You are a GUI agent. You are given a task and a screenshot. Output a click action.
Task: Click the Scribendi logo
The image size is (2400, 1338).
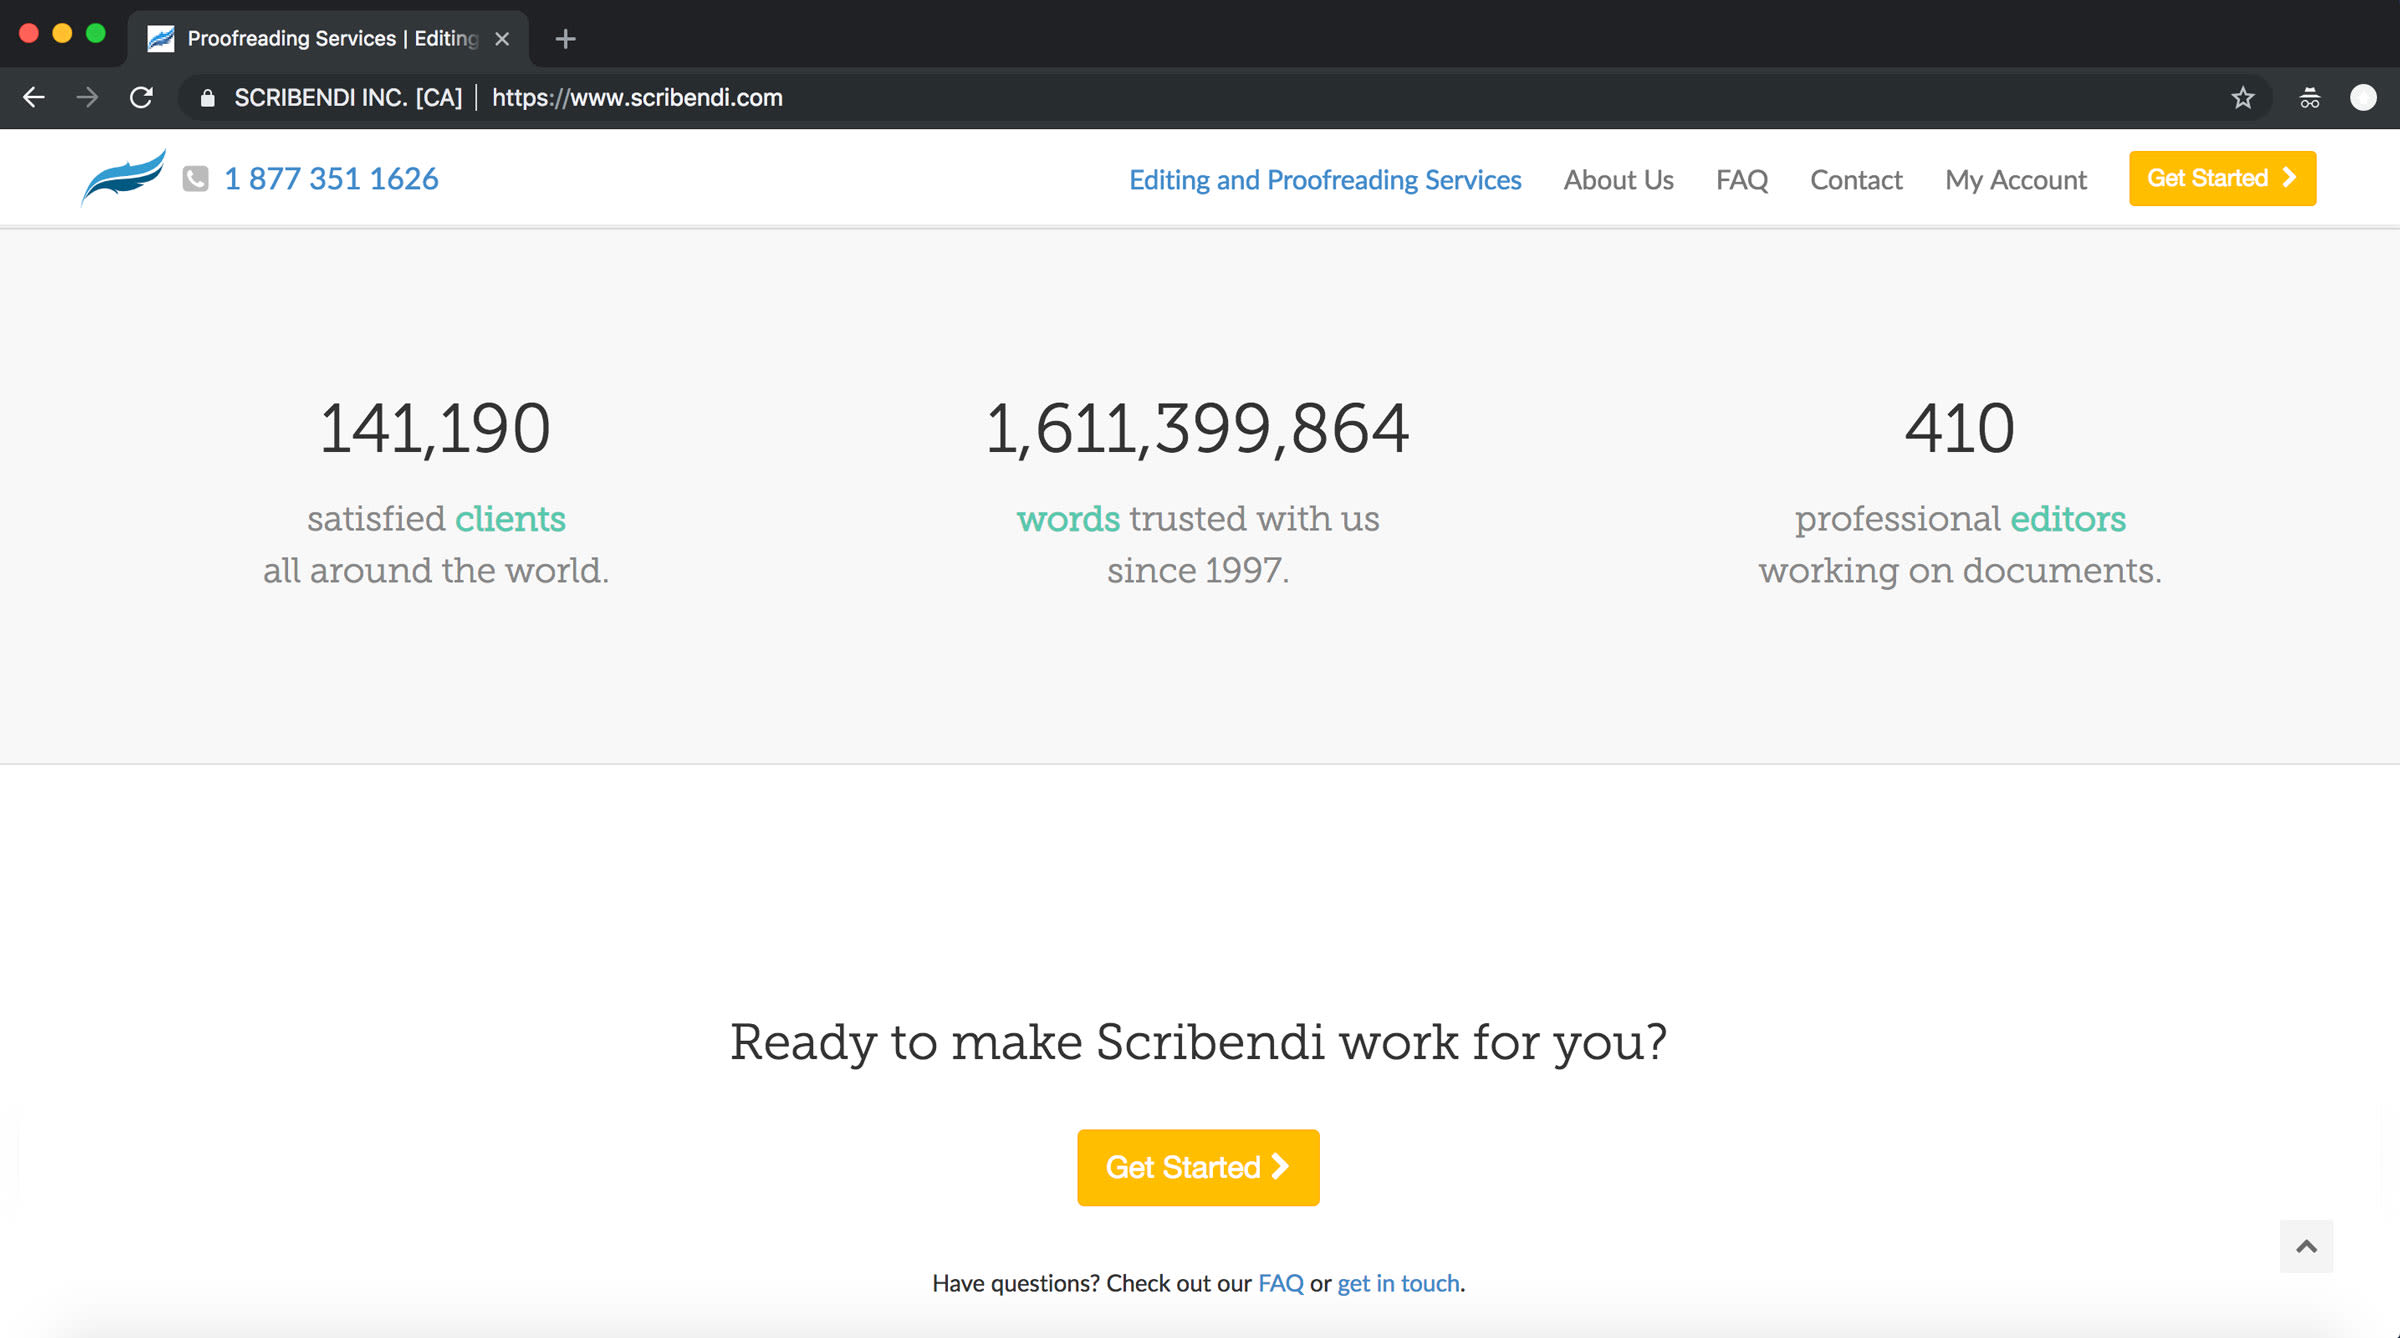[122, 177]
